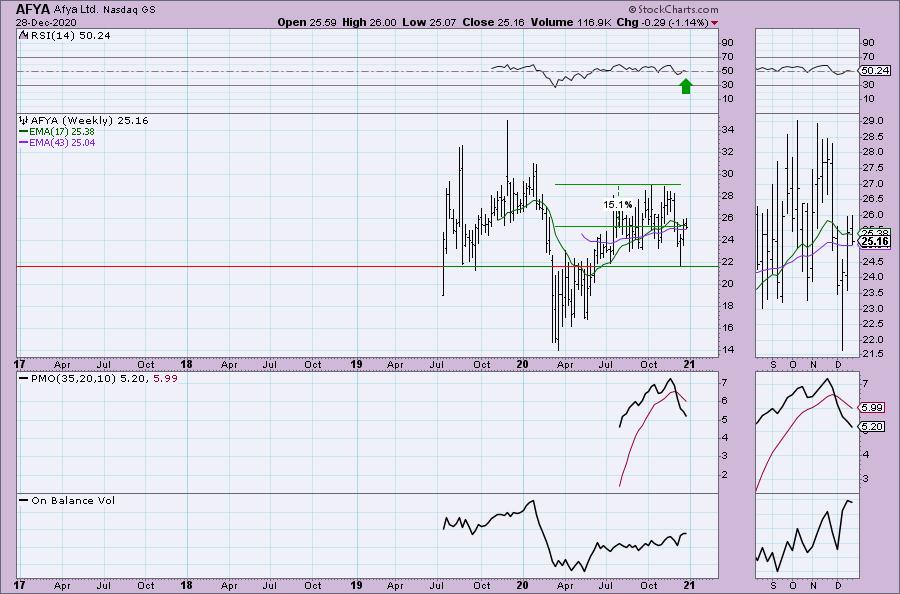Click the Low 25.07 value
The image size is (900, 594).
pyautogui.click(x=429, y=22)
